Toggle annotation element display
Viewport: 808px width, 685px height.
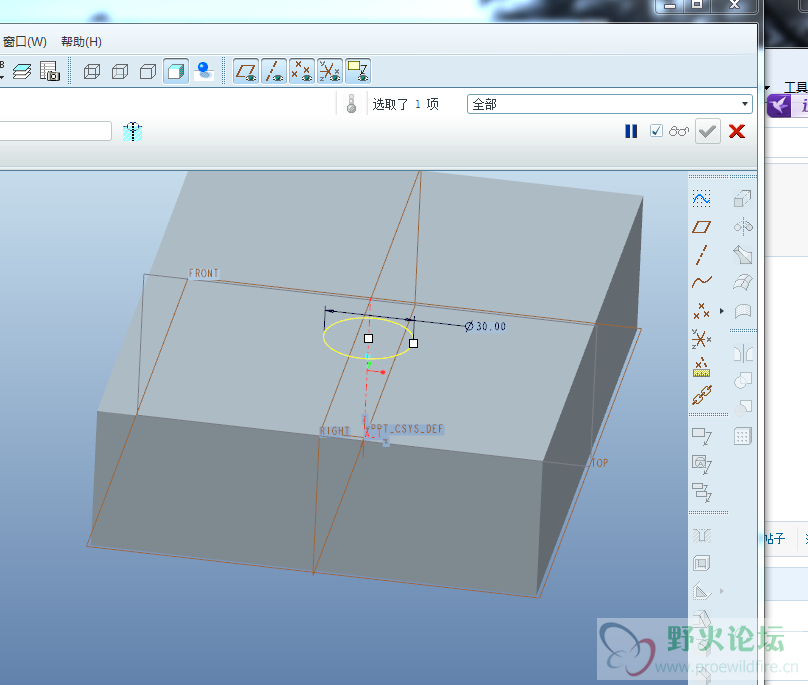tap(358, 71)
